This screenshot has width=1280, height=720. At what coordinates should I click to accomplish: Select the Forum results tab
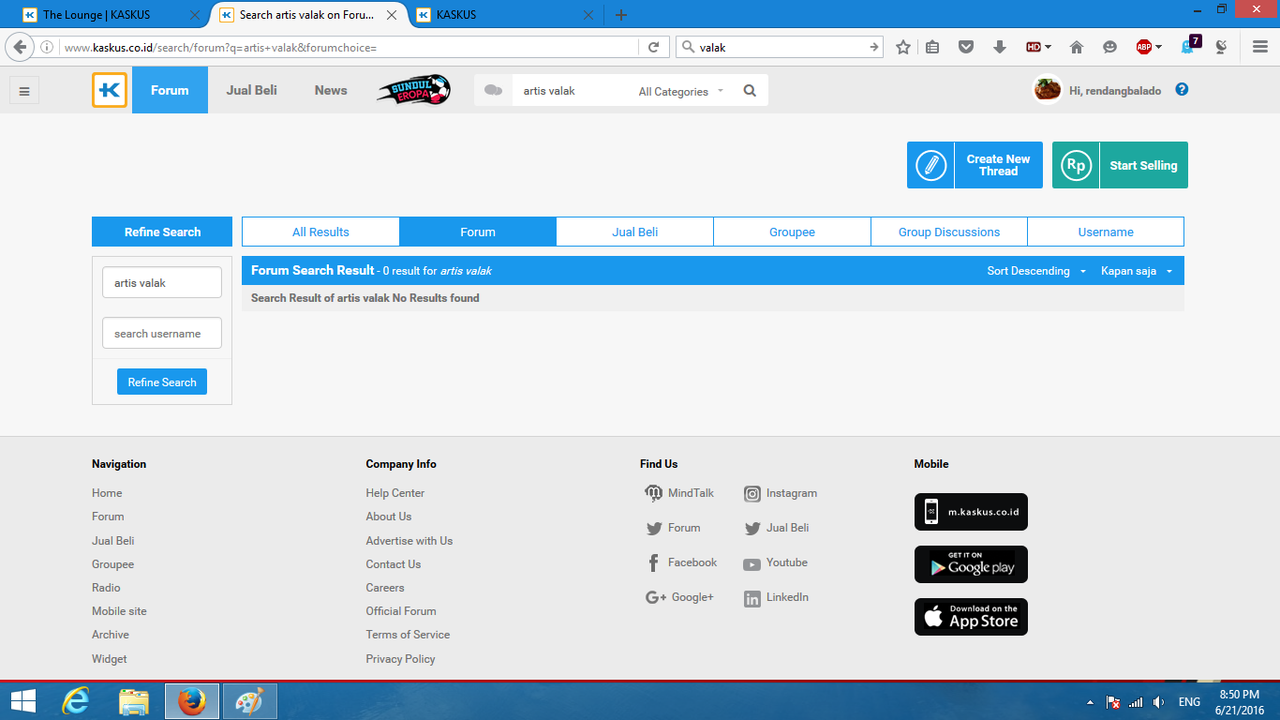pos(478,232)
